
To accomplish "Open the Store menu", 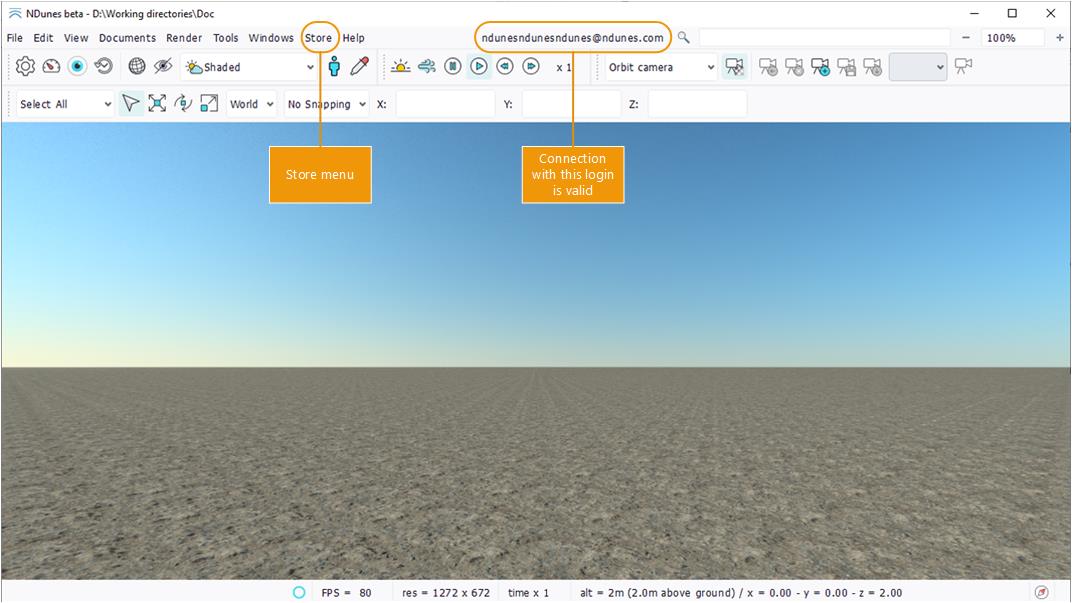I will pyautogui.click(x=318, y=38).
